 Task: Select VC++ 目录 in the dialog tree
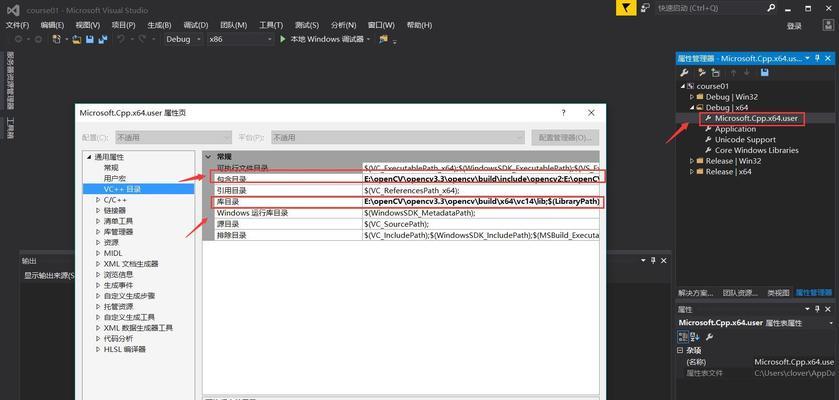[x=122, y=189]
